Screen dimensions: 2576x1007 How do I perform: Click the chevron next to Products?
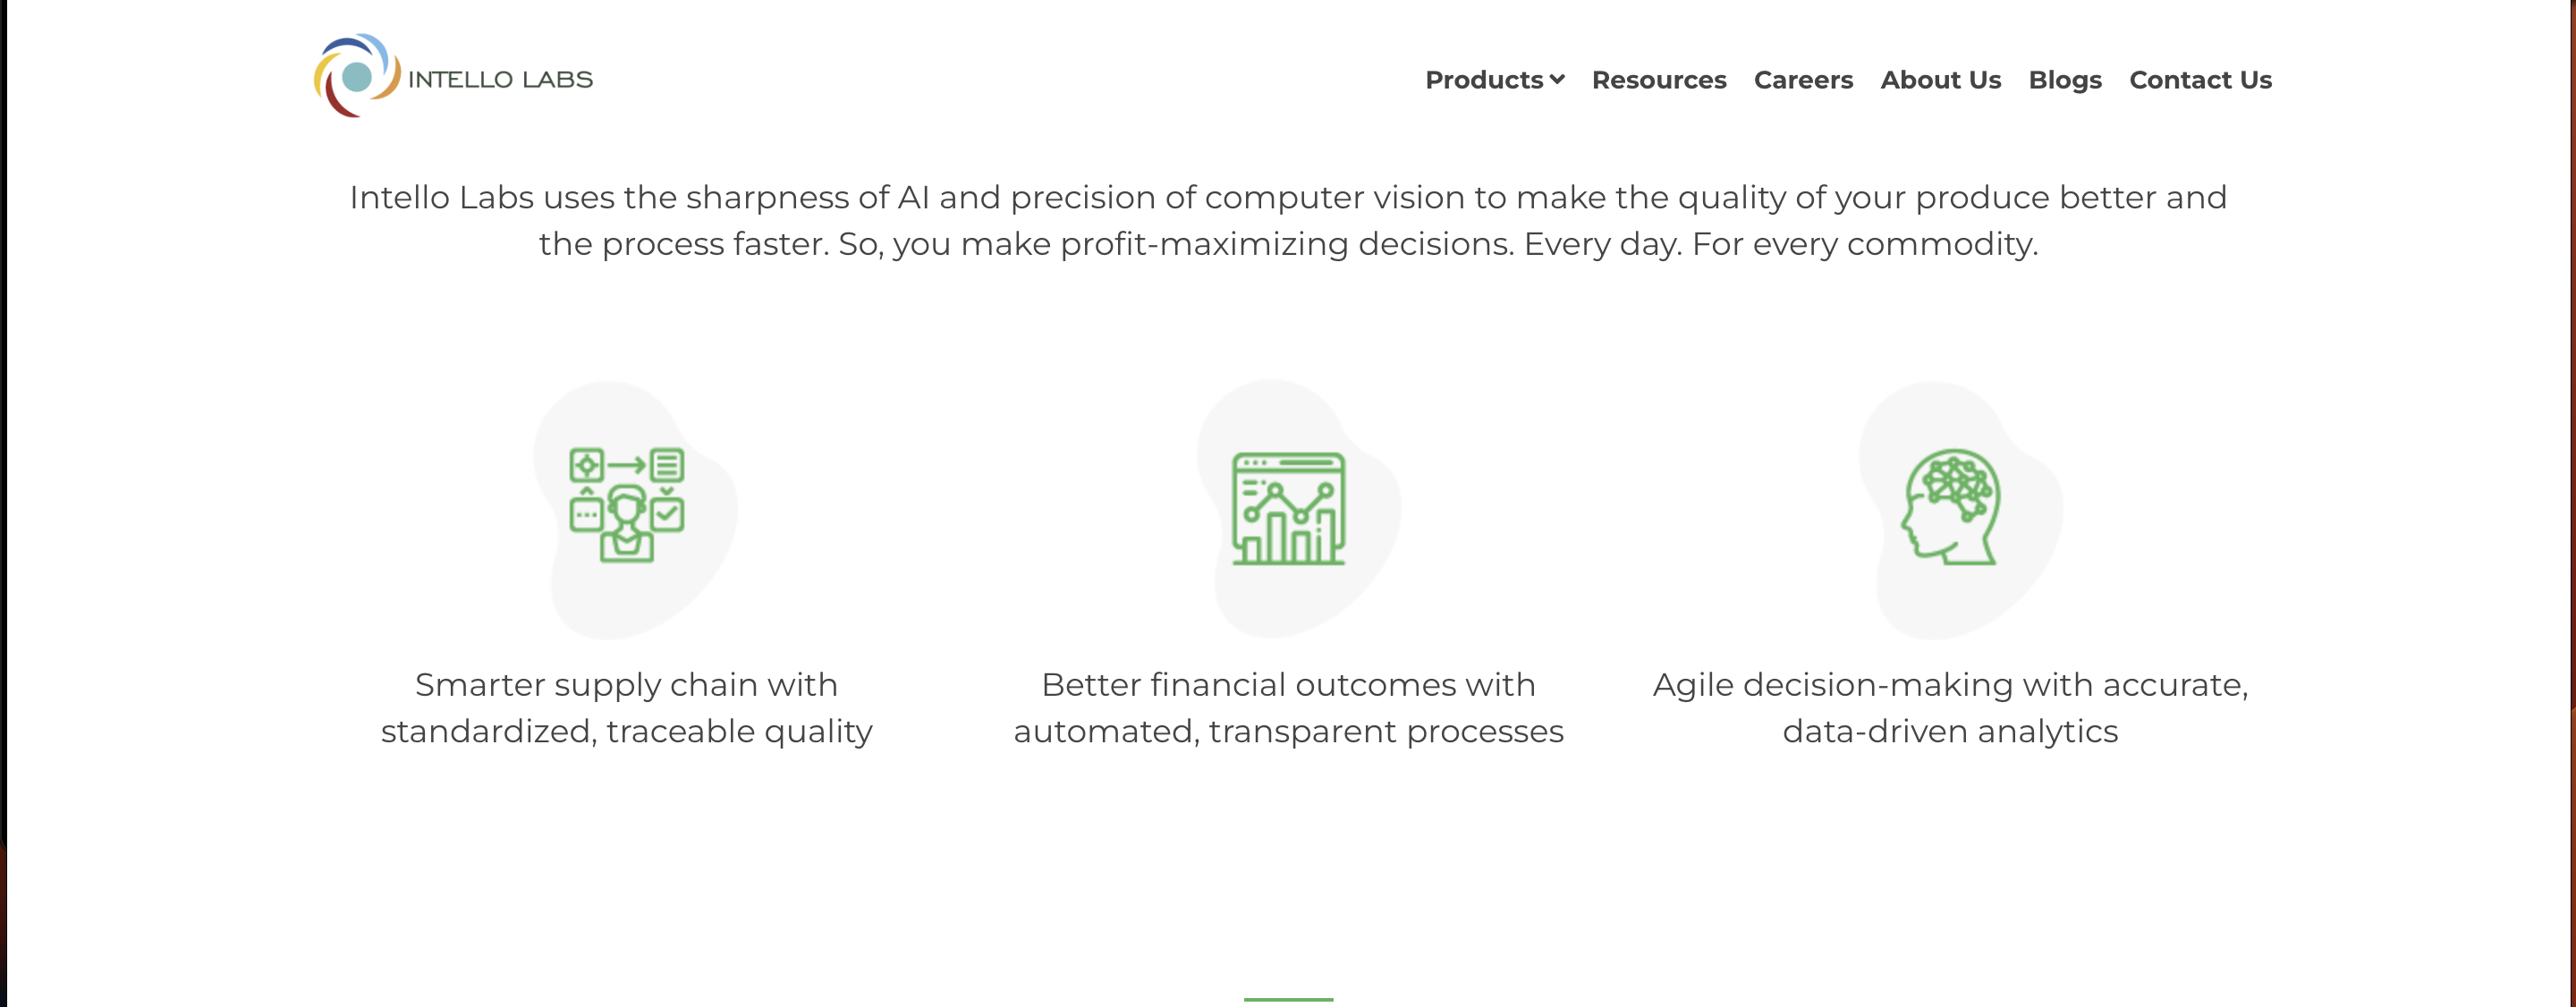1557,80
